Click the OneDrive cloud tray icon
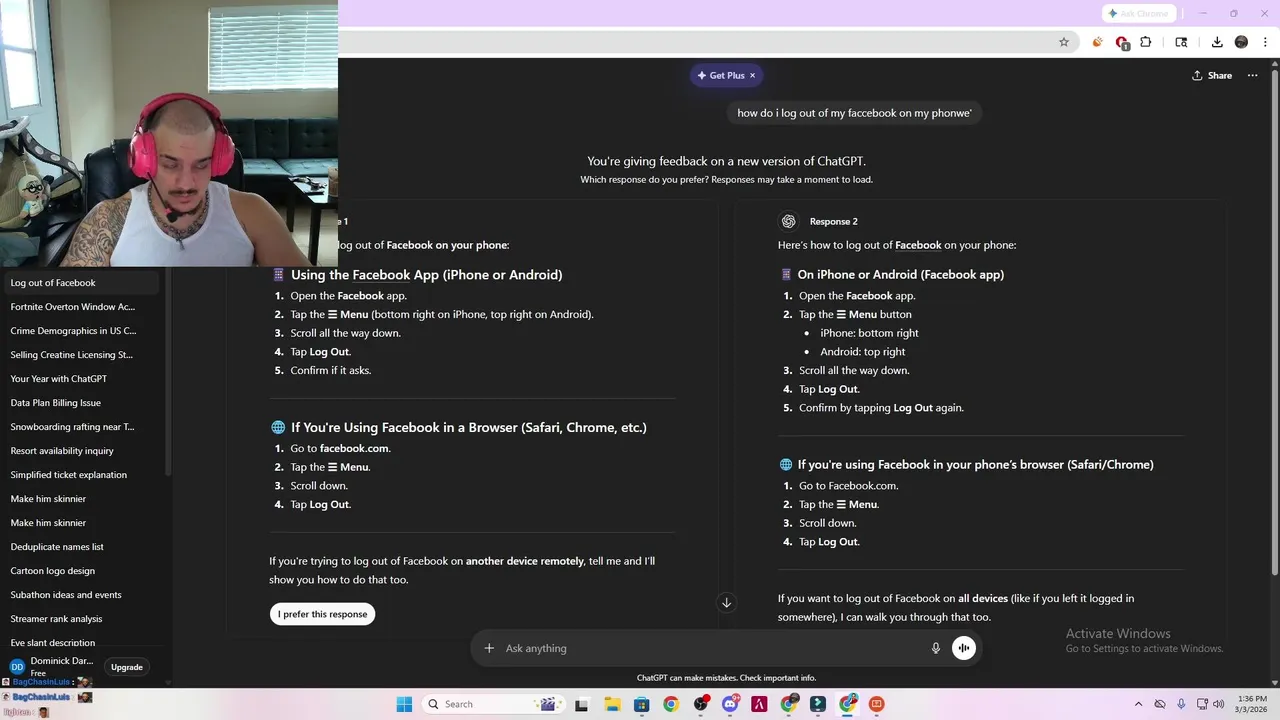This screenshot has height=720, width=1280. coord(1160,704)
